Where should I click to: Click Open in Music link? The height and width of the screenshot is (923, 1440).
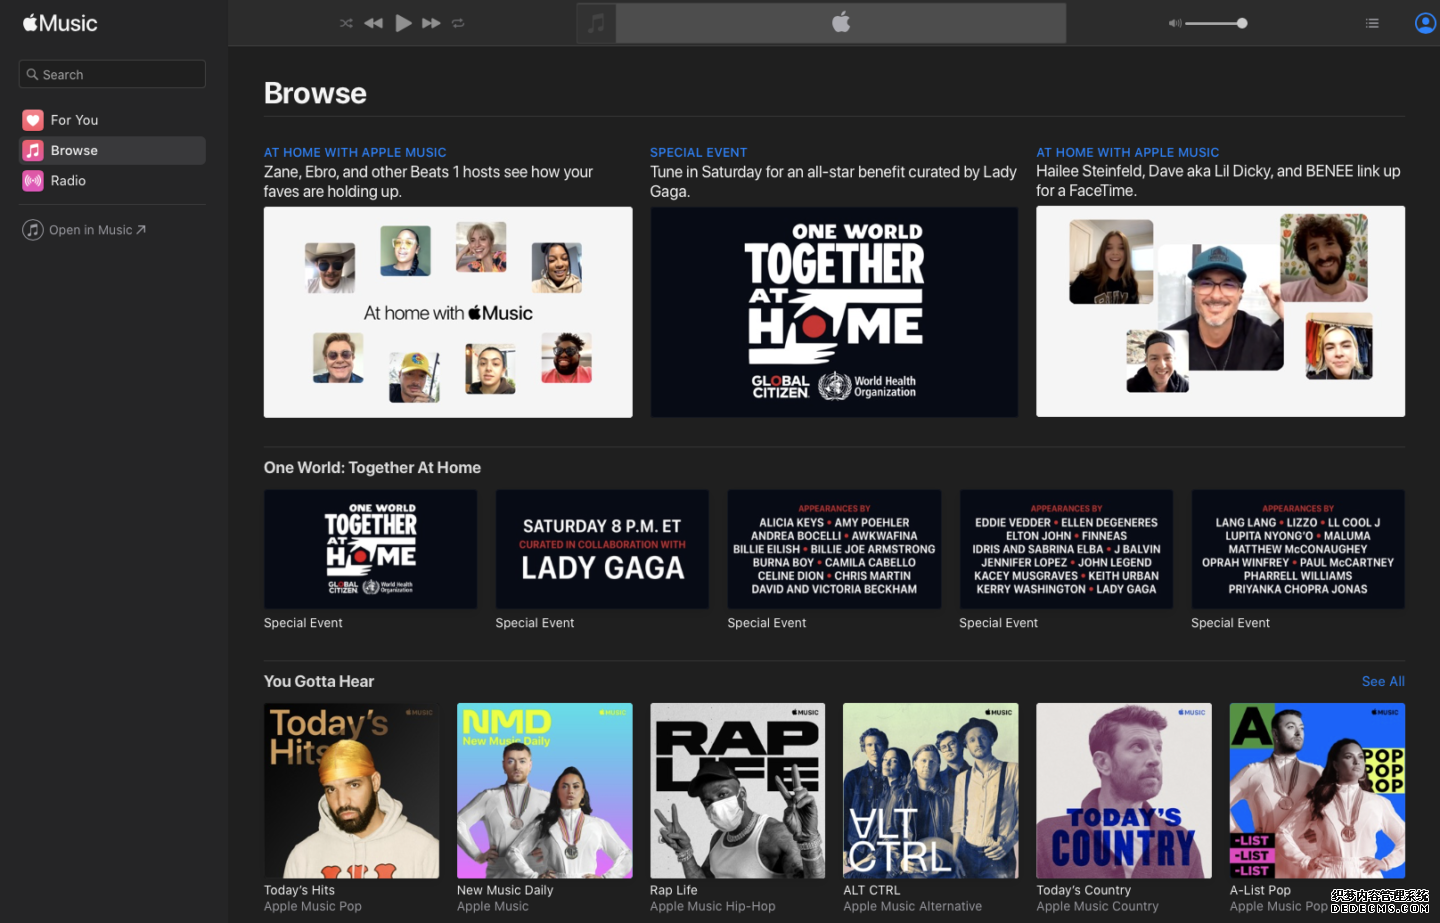[x=97, y=230]
